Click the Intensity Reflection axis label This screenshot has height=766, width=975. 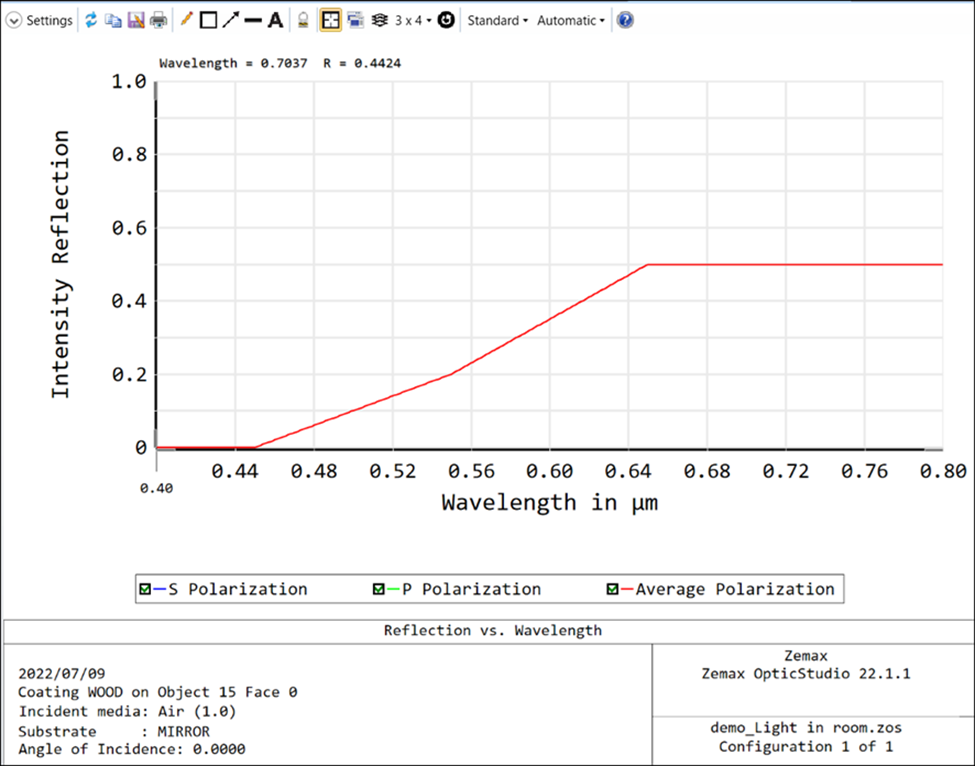click(60, 264)
